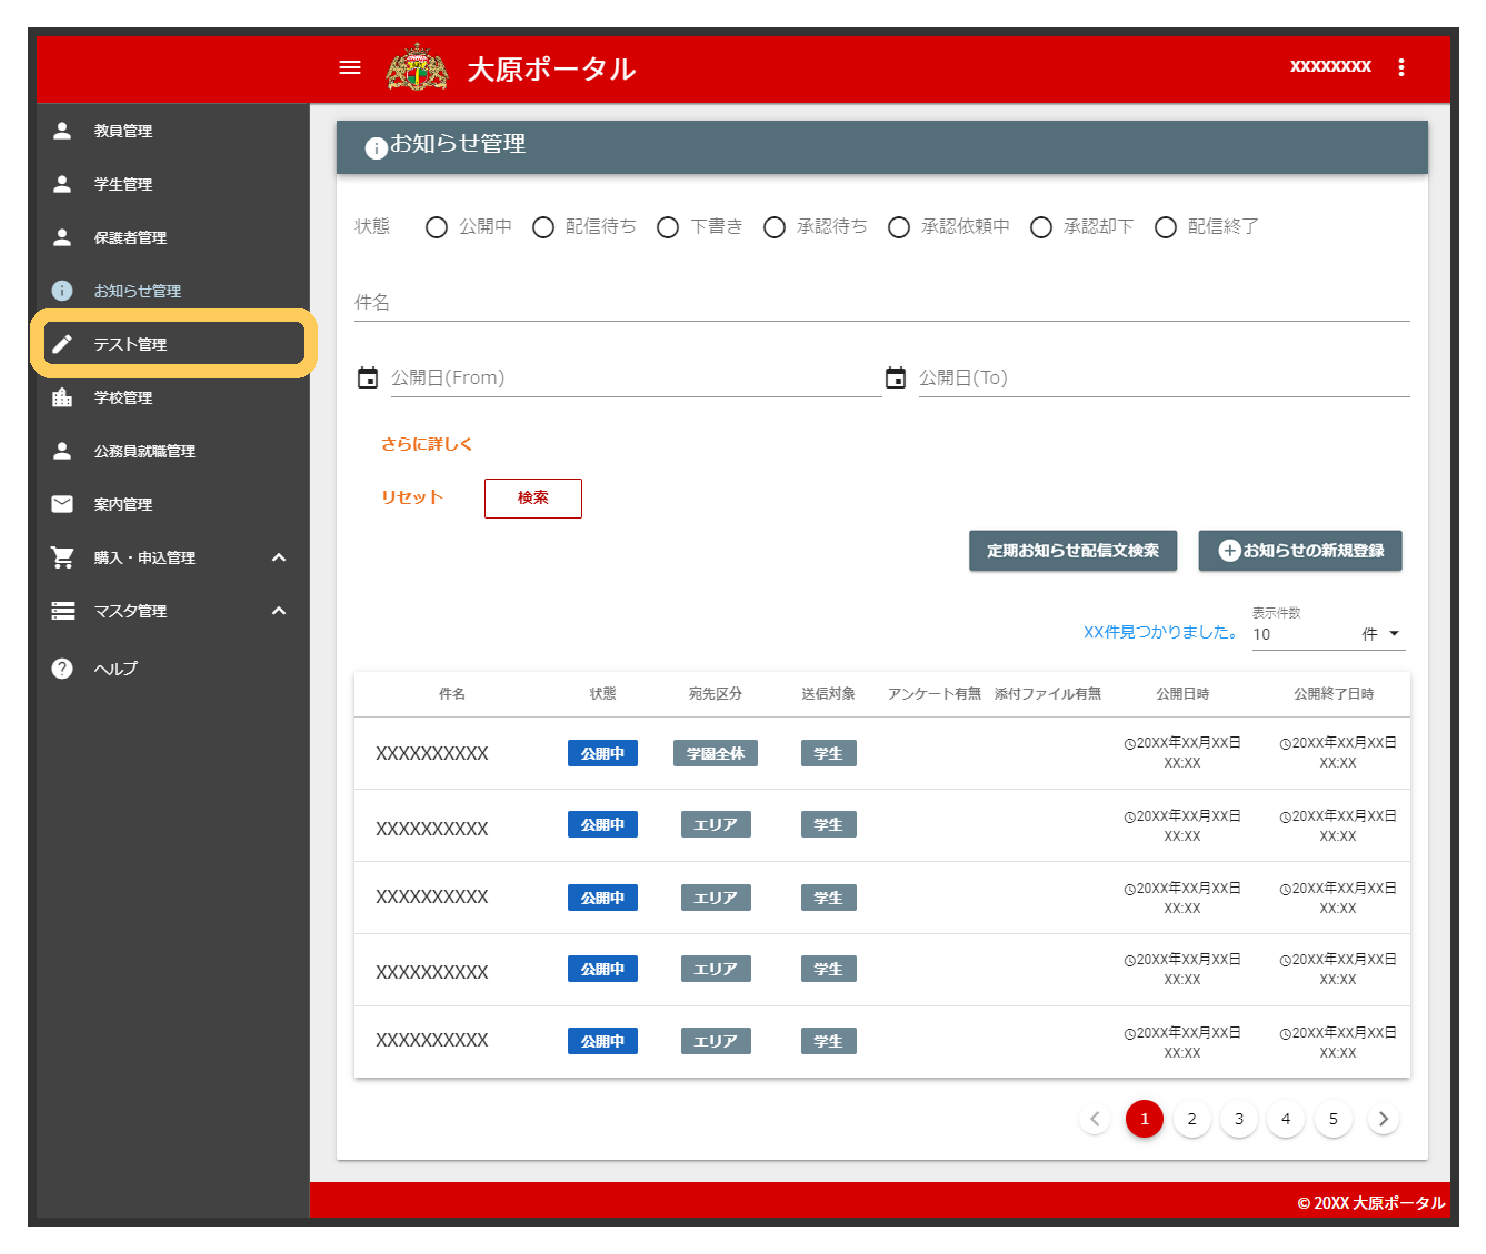This screenshot has height=1254, width=1486.
Task: Click the 案内管理 envelope icon
Action: tap(62, 504)
